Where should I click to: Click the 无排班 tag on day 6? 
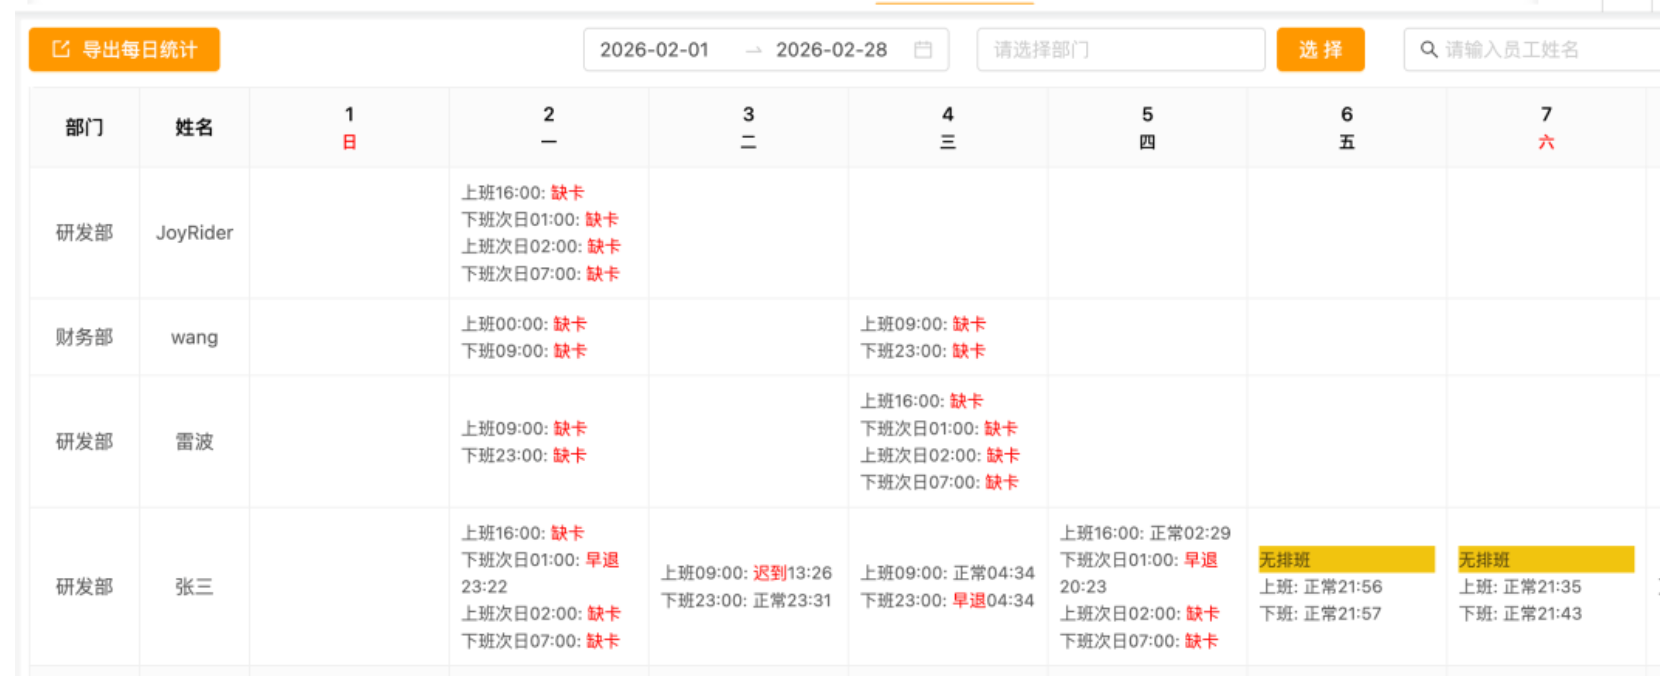pyautogui.click(x=1346, y=559)
